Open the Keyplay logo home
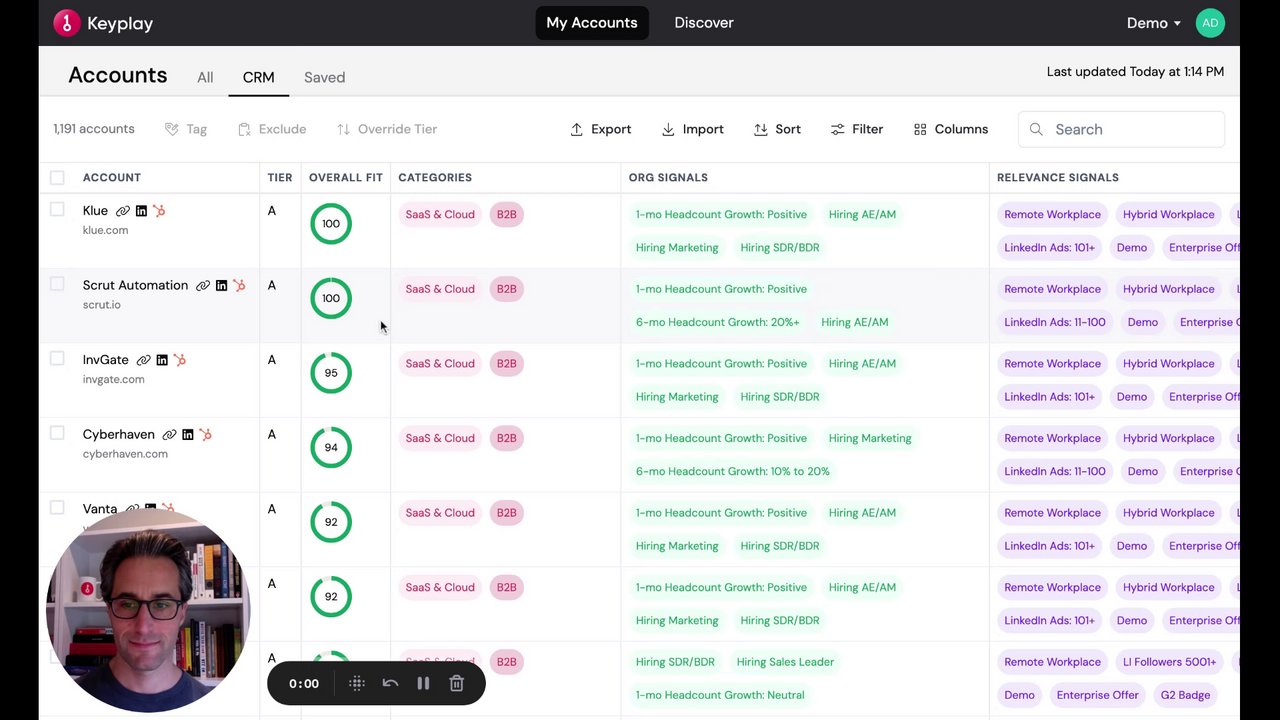The image size is (1280, 720). click(103, 23)
